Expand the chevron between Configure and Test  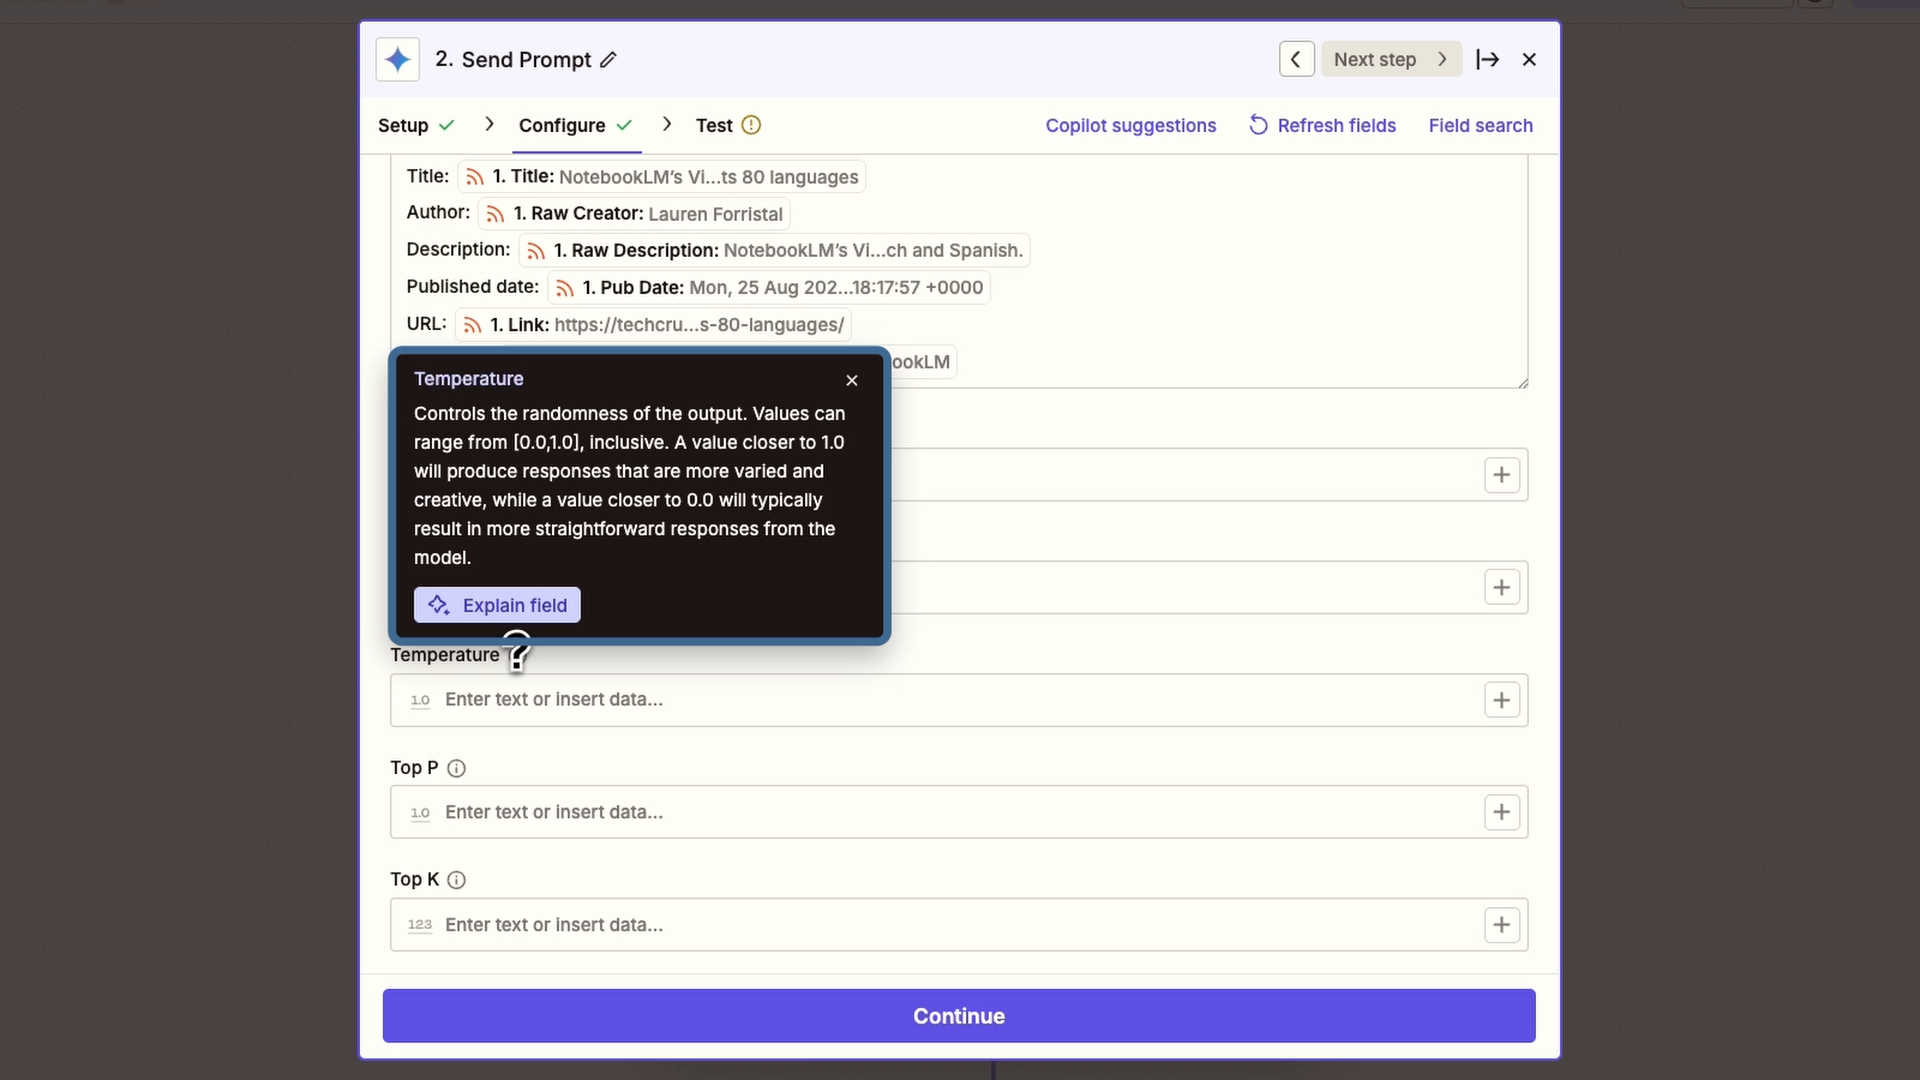tap(667, 125)
